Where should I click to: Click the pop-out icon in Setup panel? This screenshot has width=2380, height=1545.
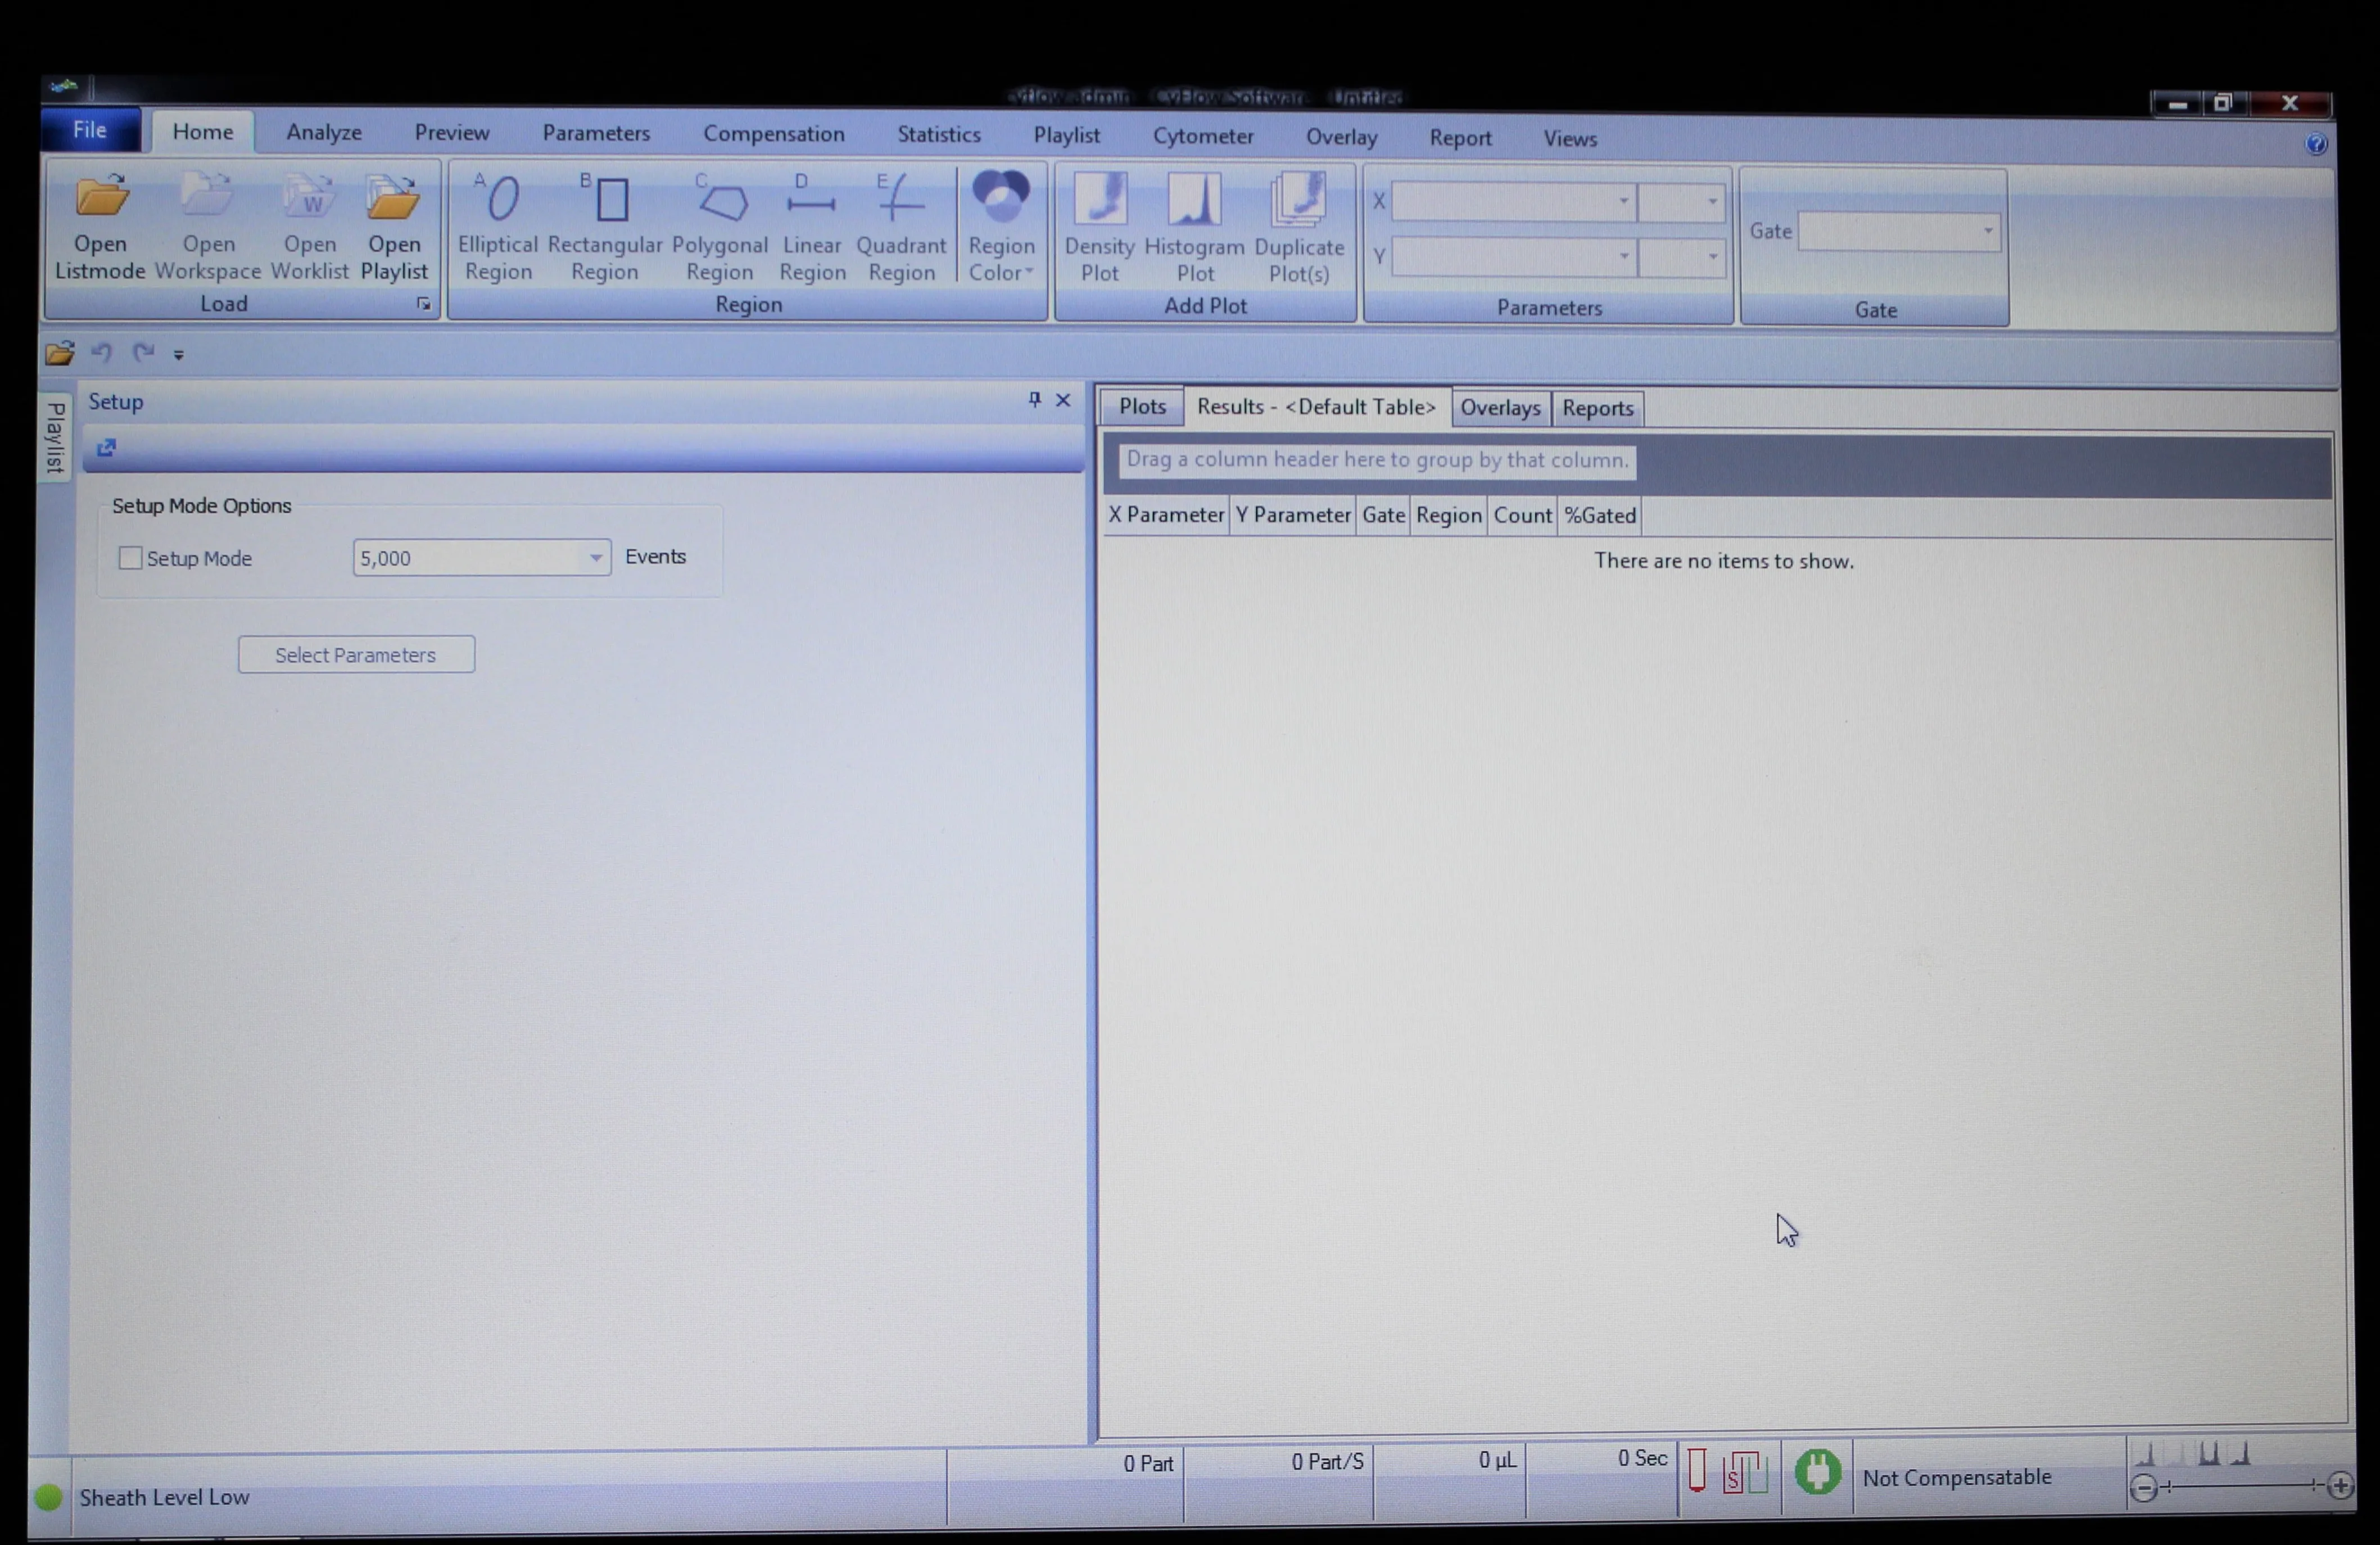point(106,447)
